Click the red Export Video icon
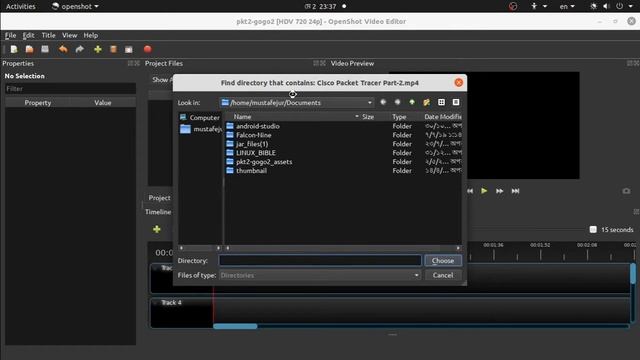Image resolution: width=640 pixels, height=360 pixels. (x=148, y=49)
